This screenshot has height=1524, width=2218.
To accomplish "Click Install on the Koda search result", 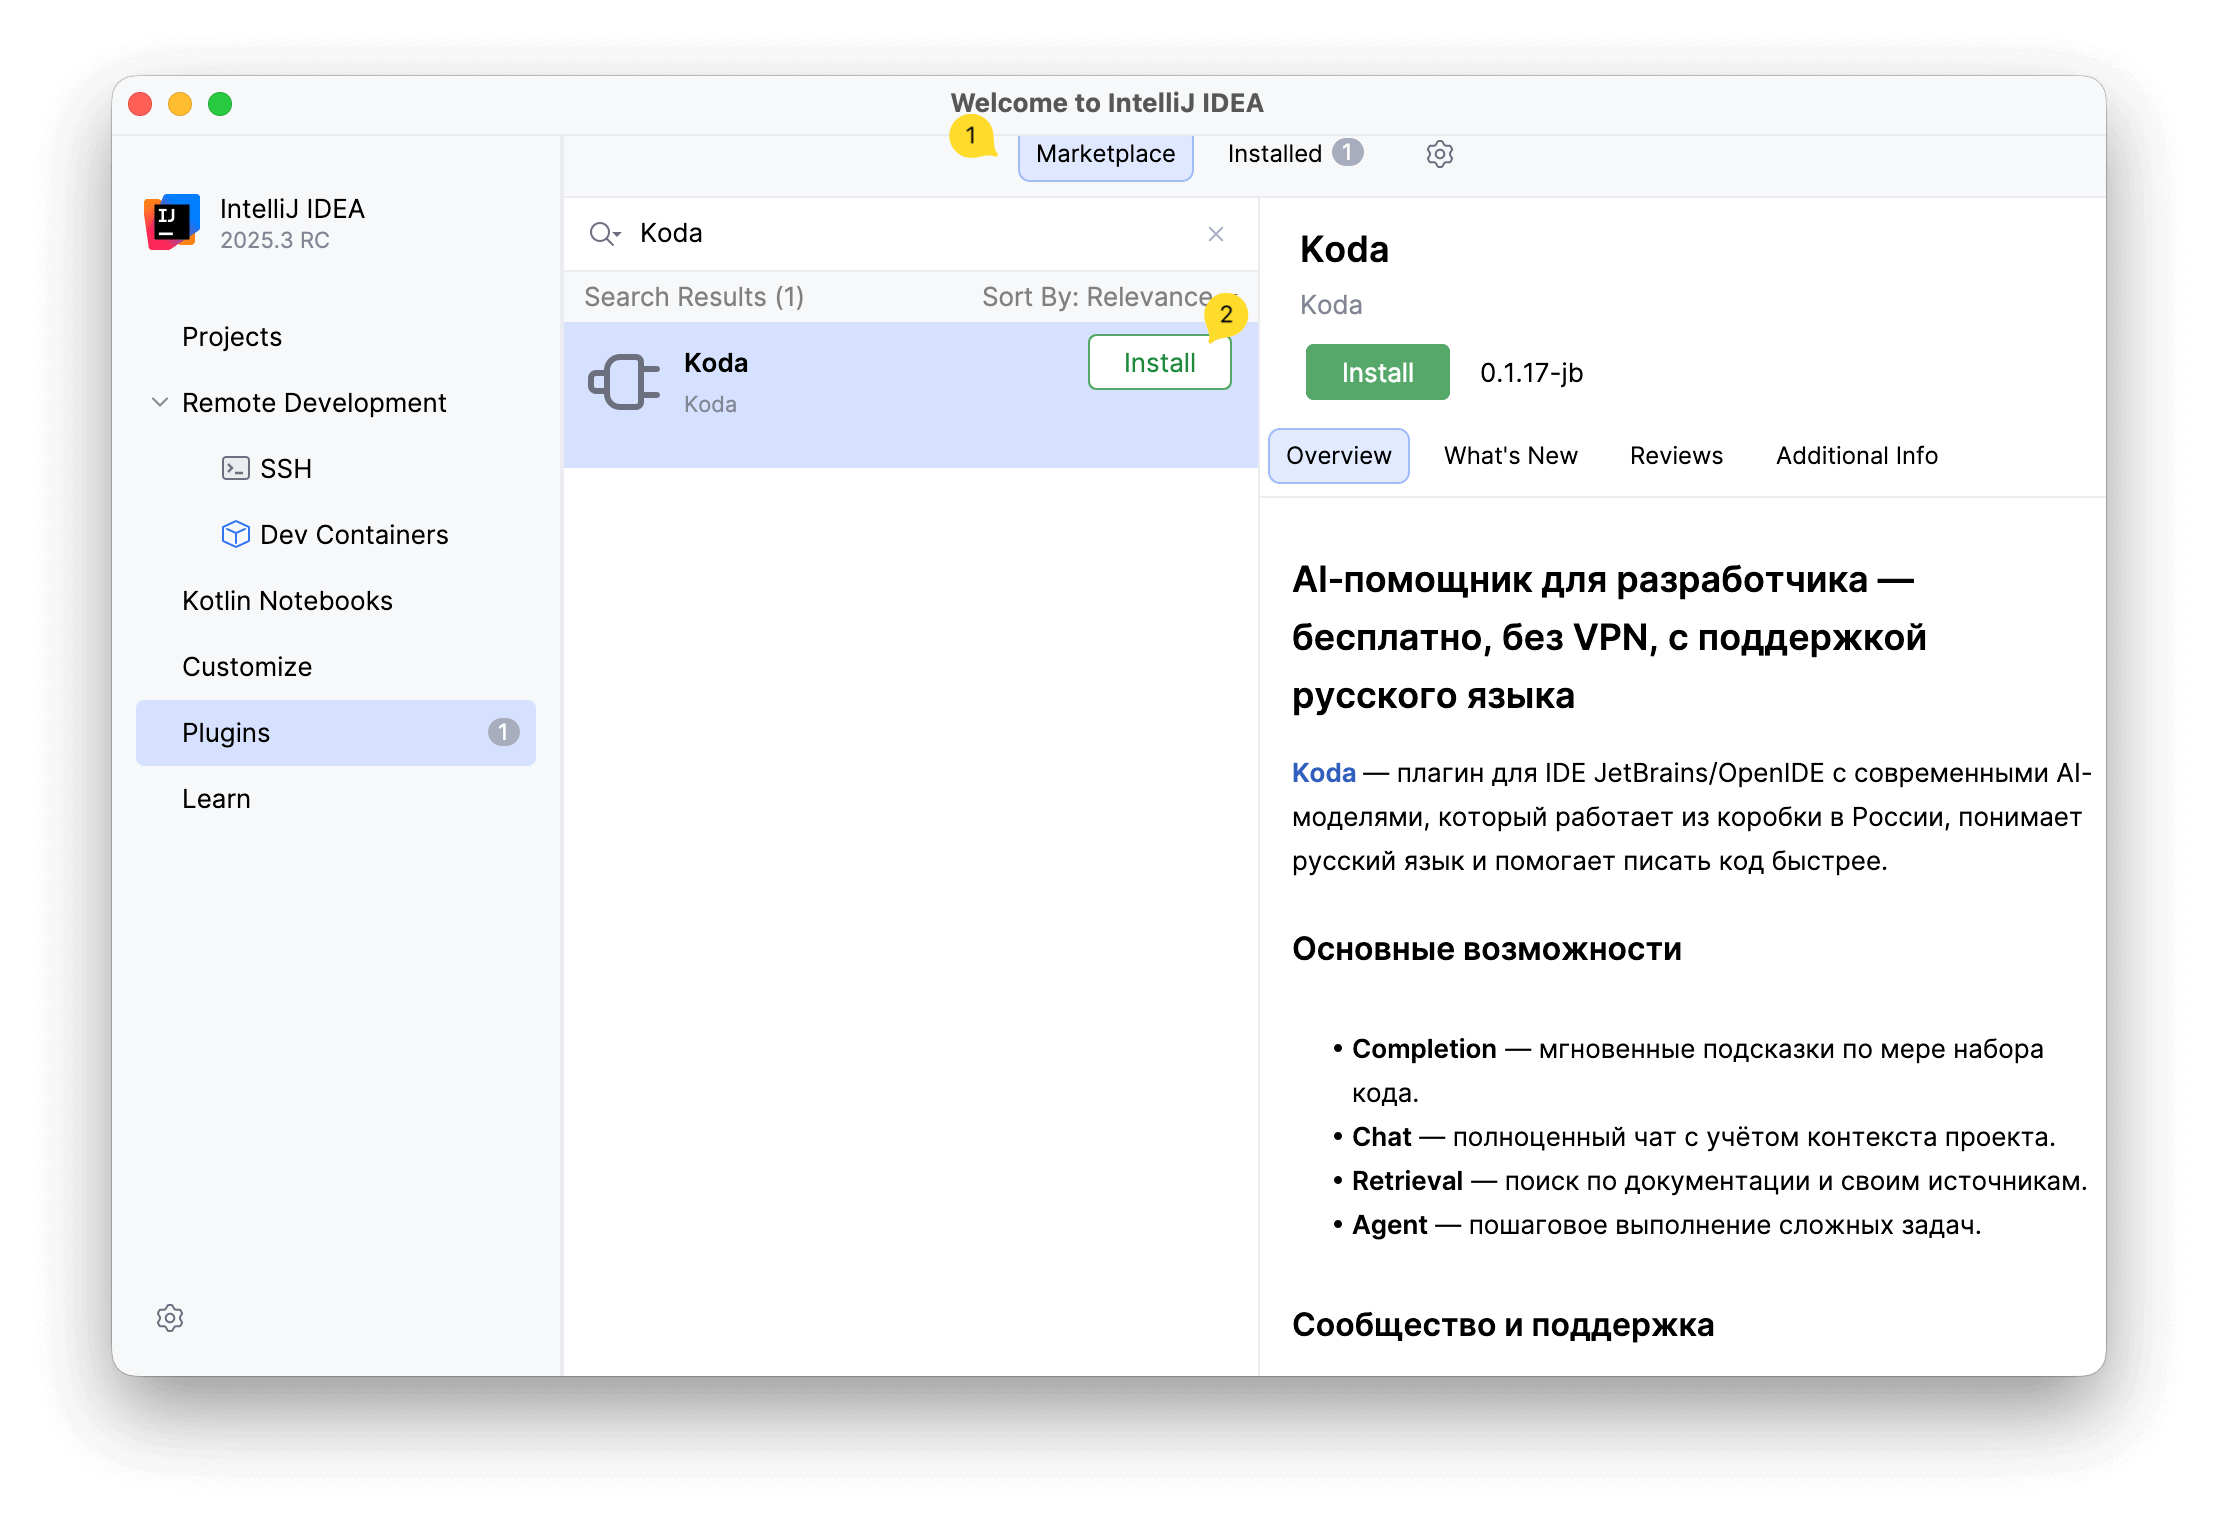I will [x=1158, y=362].
